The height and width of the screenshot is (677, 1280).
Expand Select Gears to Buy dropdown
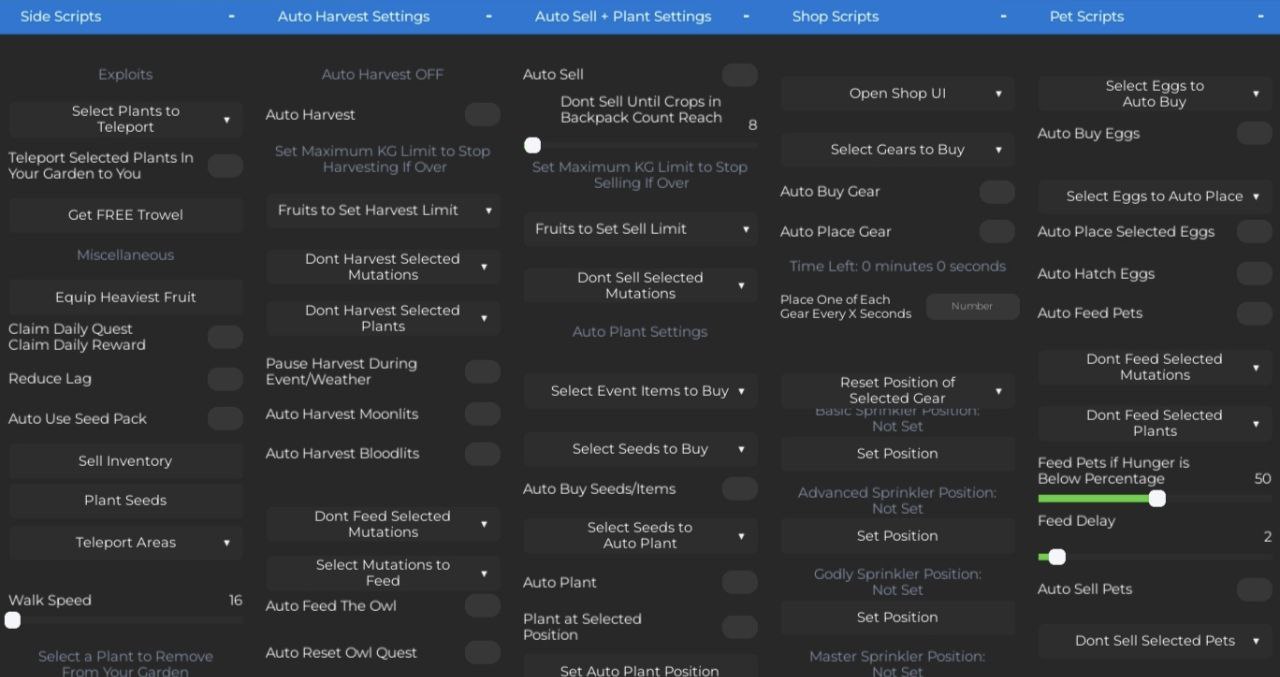pyautogui.click(x=897, y=150)
